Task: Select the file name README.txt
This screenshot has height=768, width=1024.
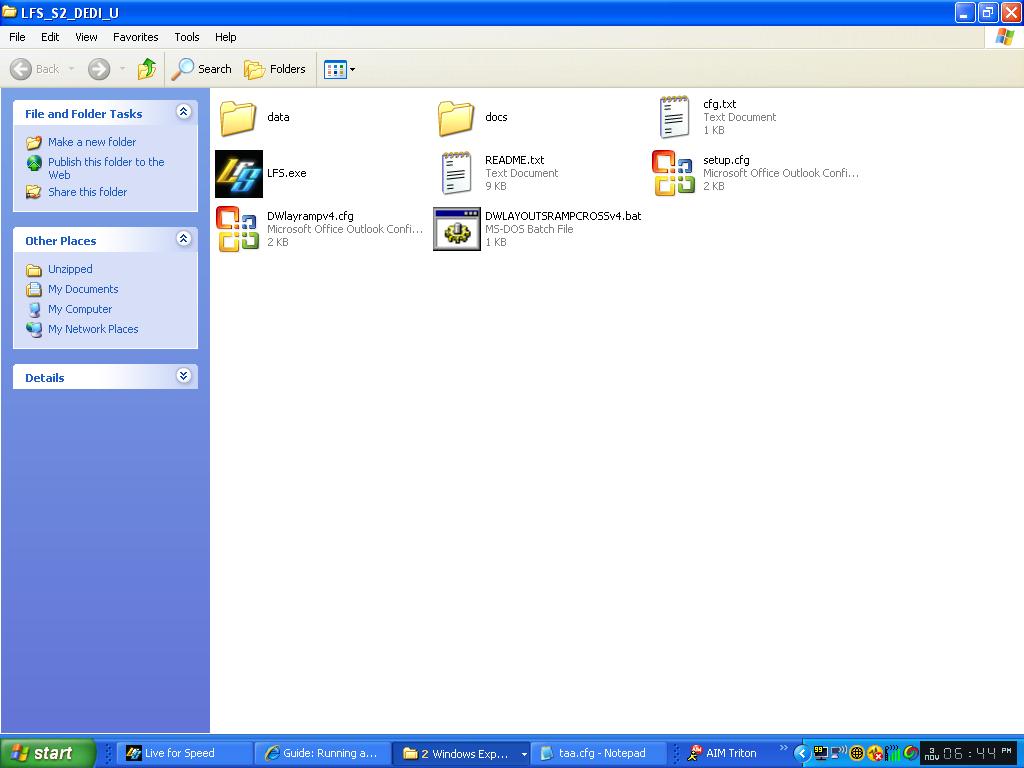Action: tap(515, 160)
